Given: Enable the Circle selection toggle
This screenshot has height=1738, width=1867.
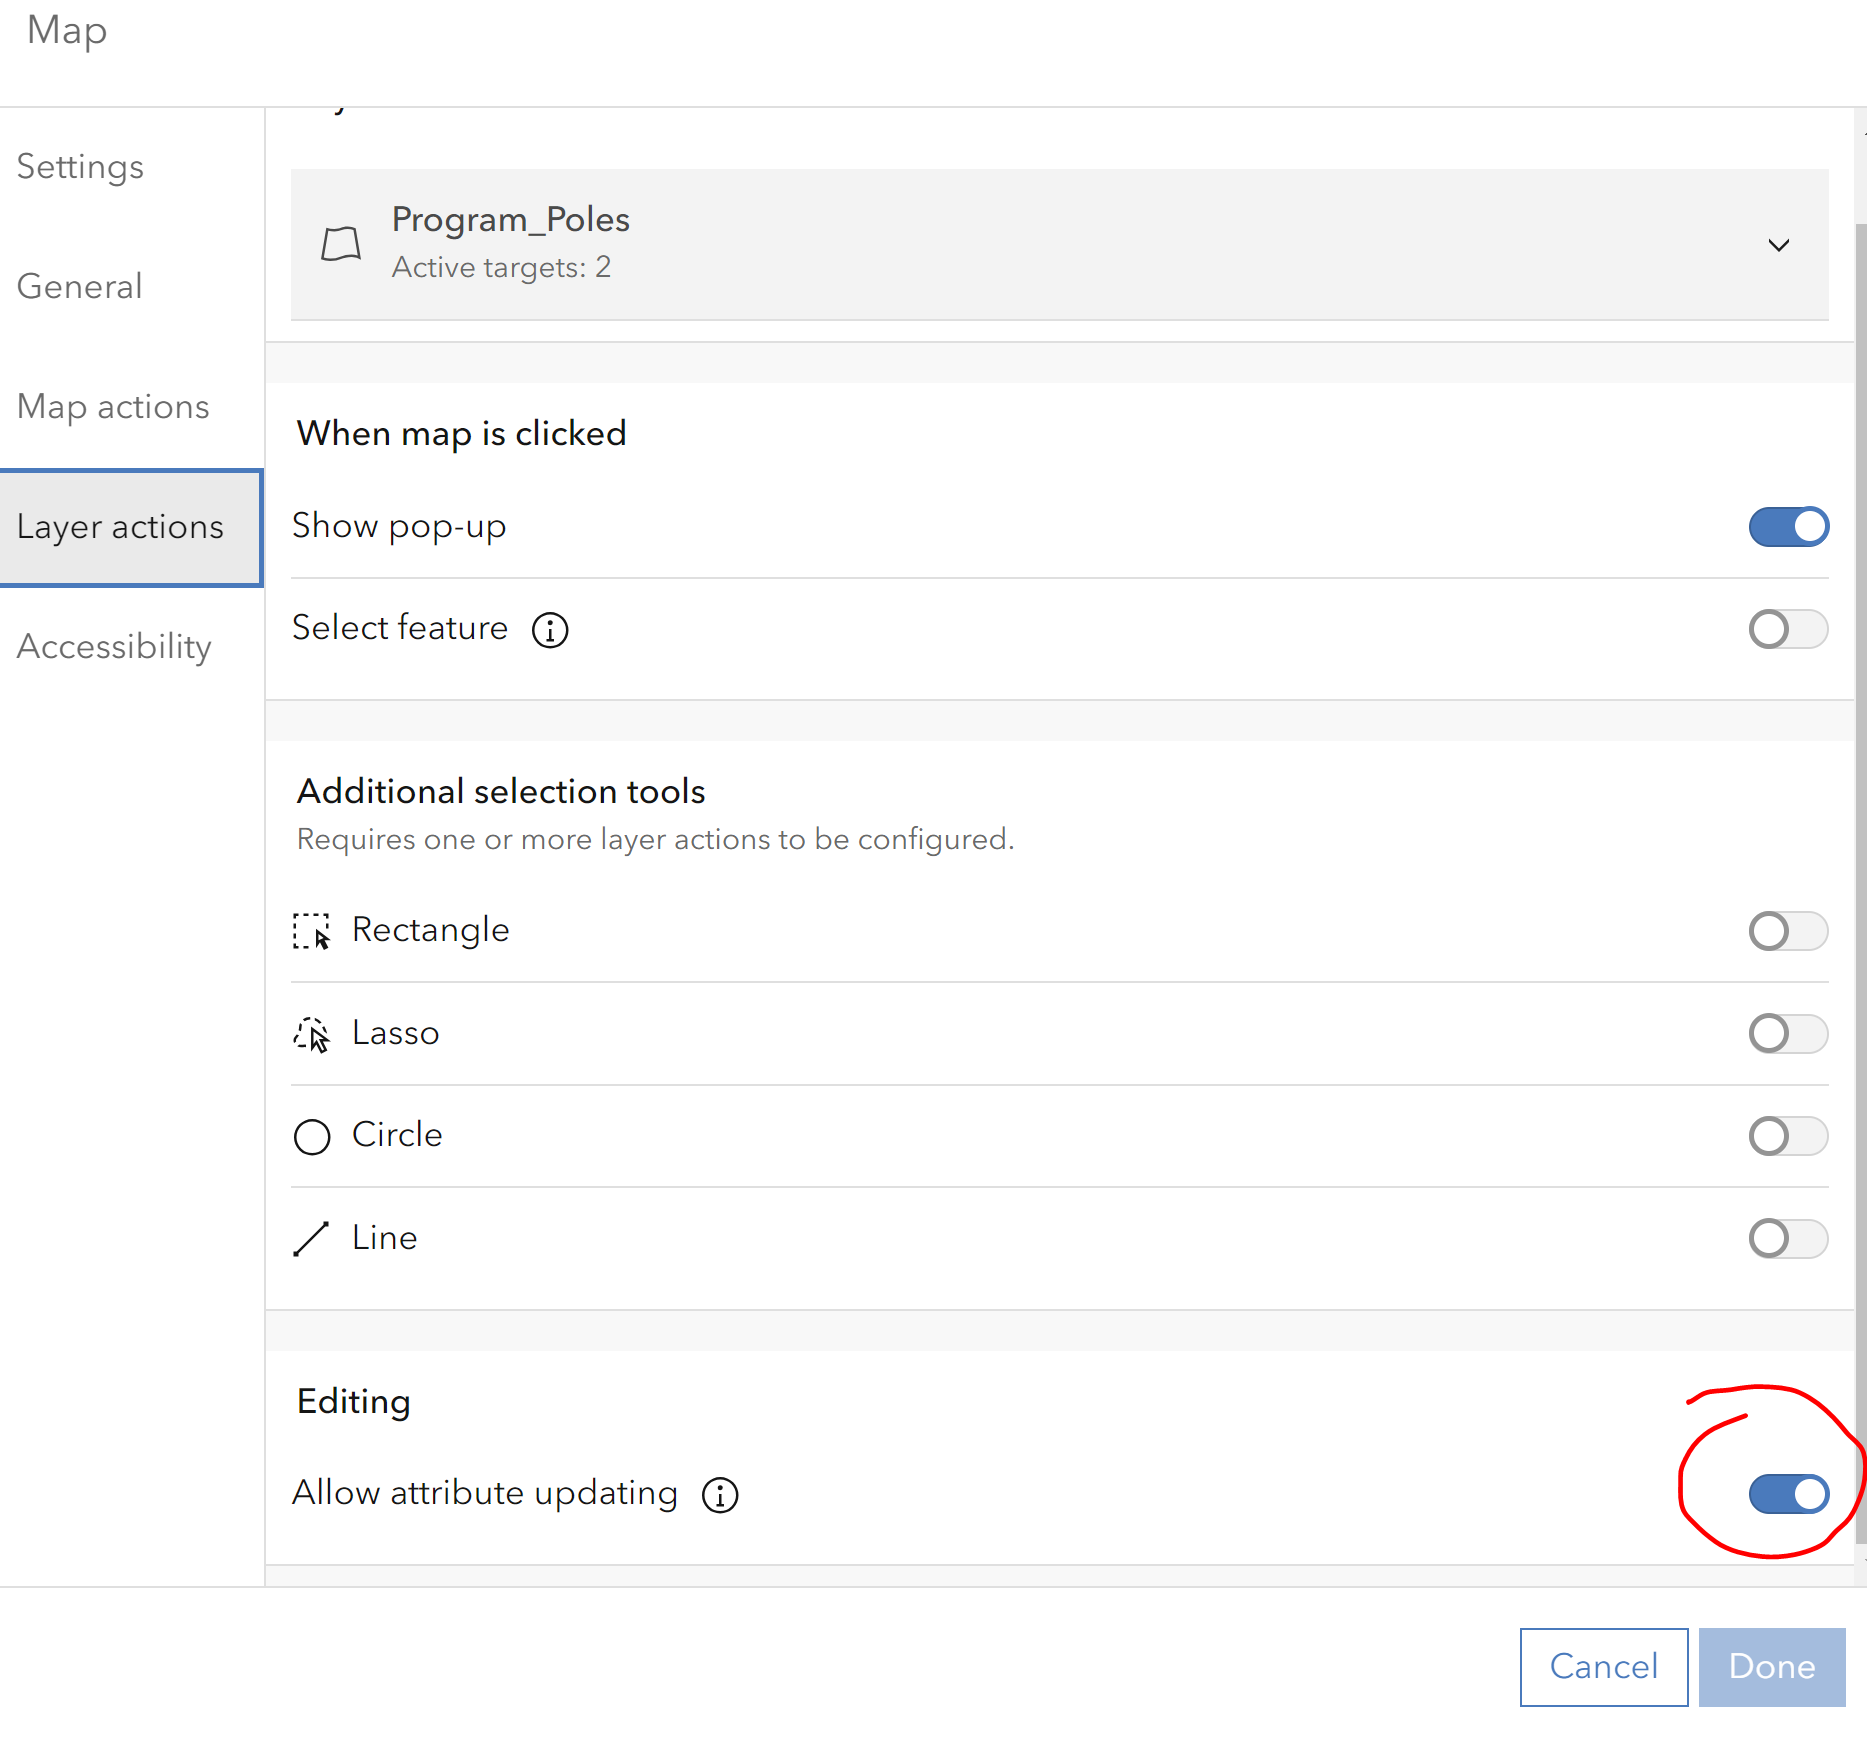Looking at the screenshot, I should pyautogui.click(x=1788, y=1136).
